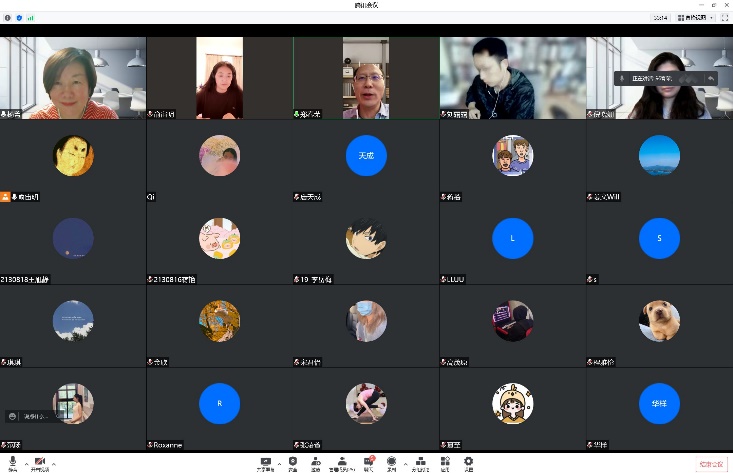
Task: Click the chat message input box
Action: pos(28,415)
